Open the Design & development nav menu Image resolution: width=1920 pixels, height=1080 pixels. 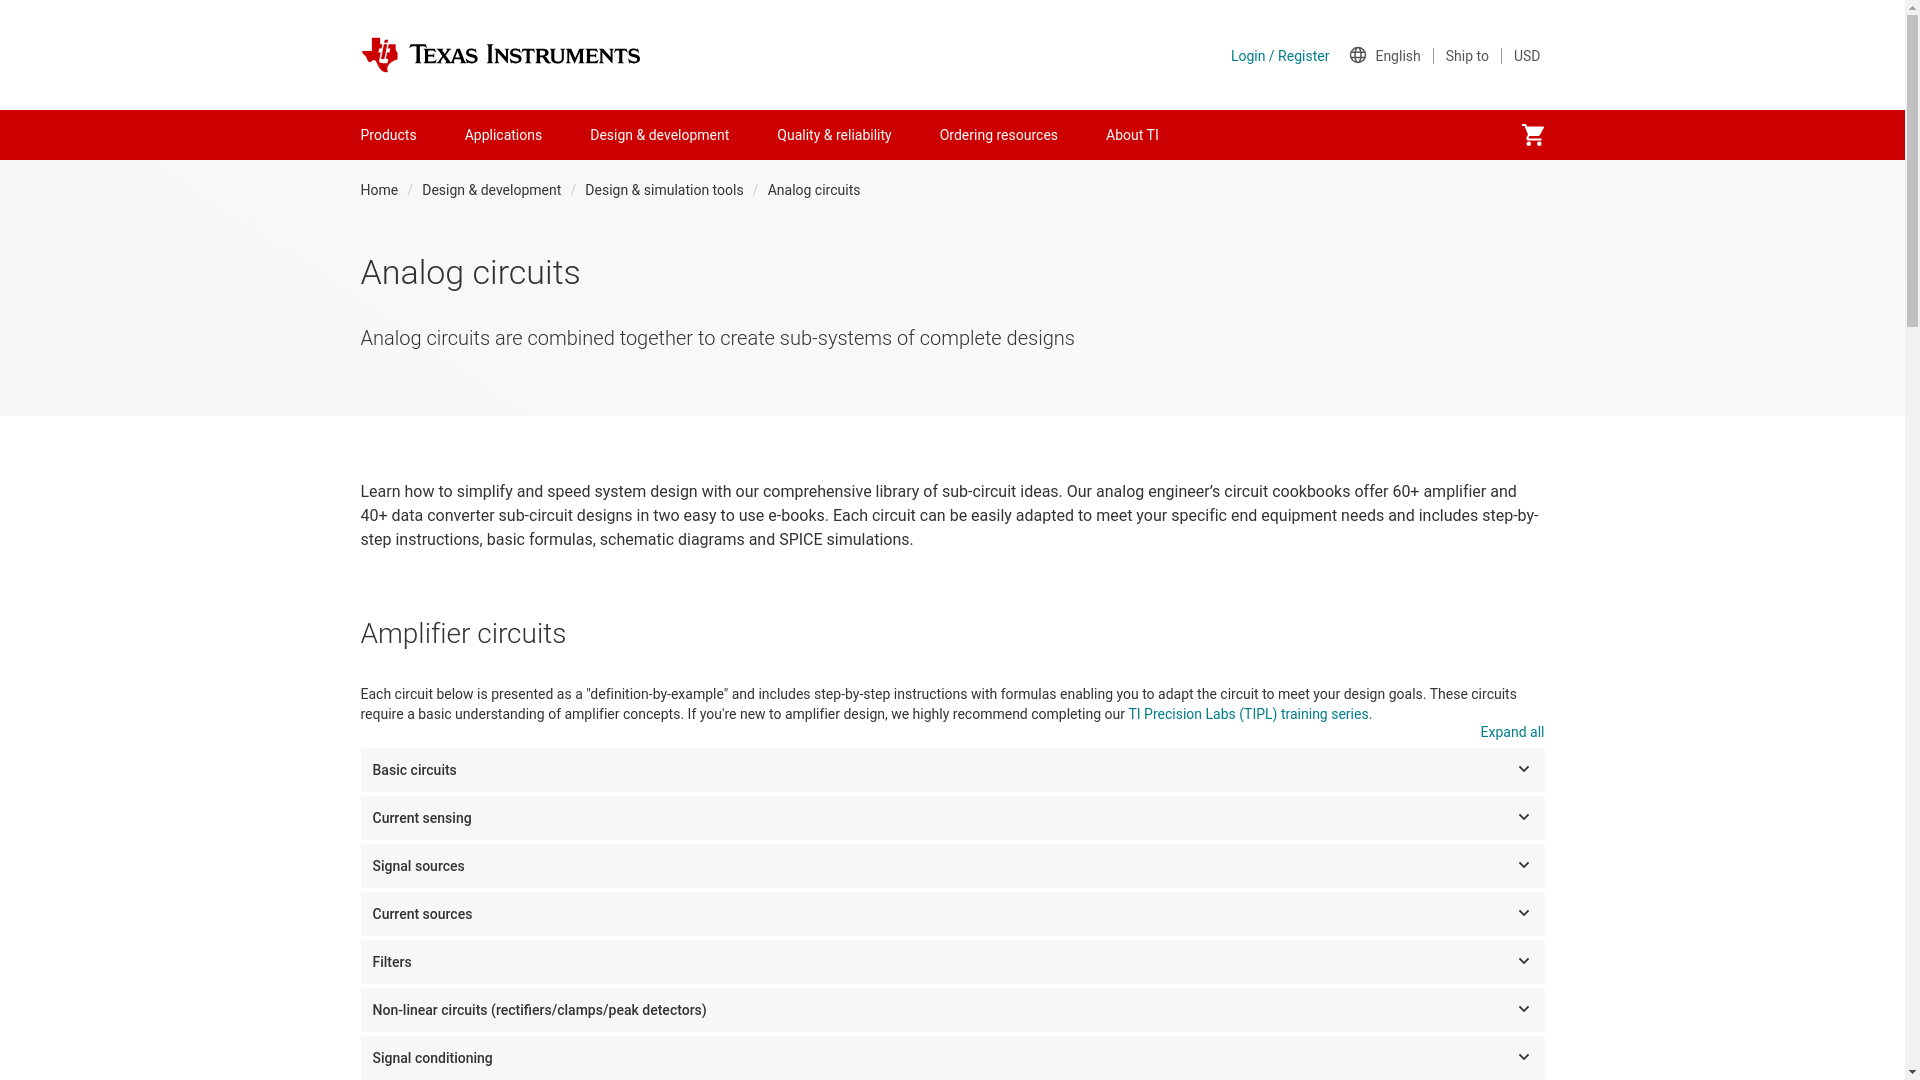(x=659, y=135)
